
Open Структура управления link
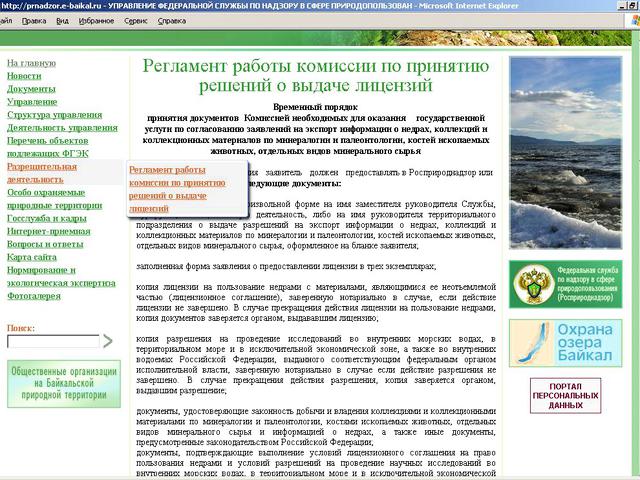[54, 115]
